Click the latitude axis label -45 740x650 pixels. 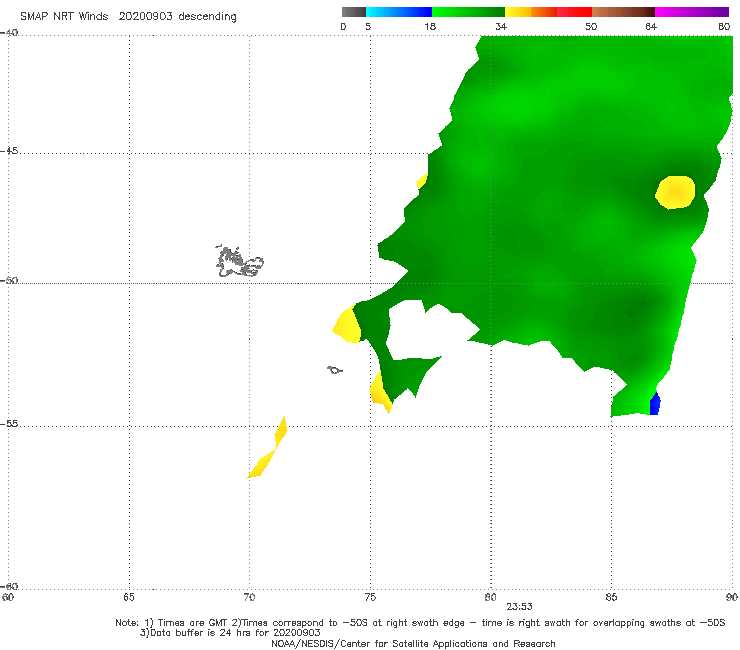[9, 151]
